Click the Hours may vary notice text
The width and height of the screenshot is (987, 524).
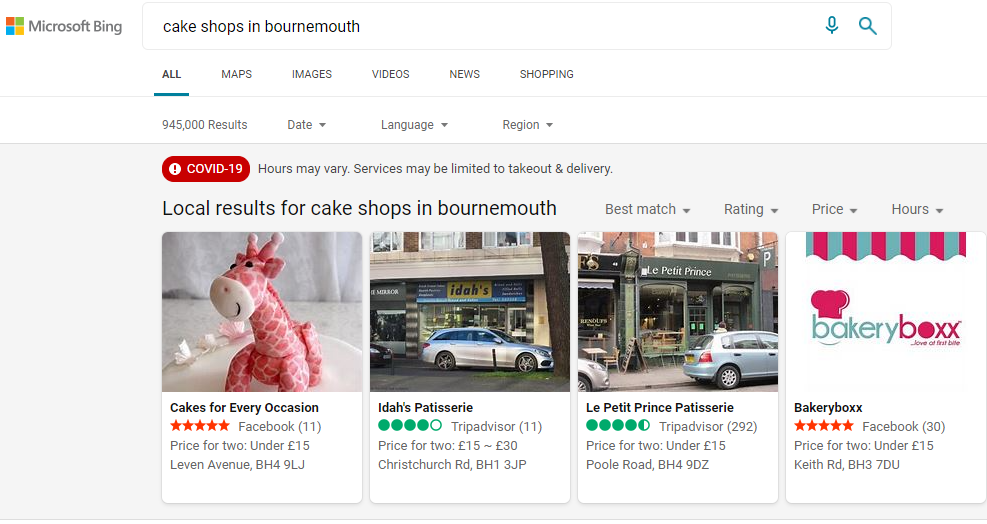coord(435,169)
